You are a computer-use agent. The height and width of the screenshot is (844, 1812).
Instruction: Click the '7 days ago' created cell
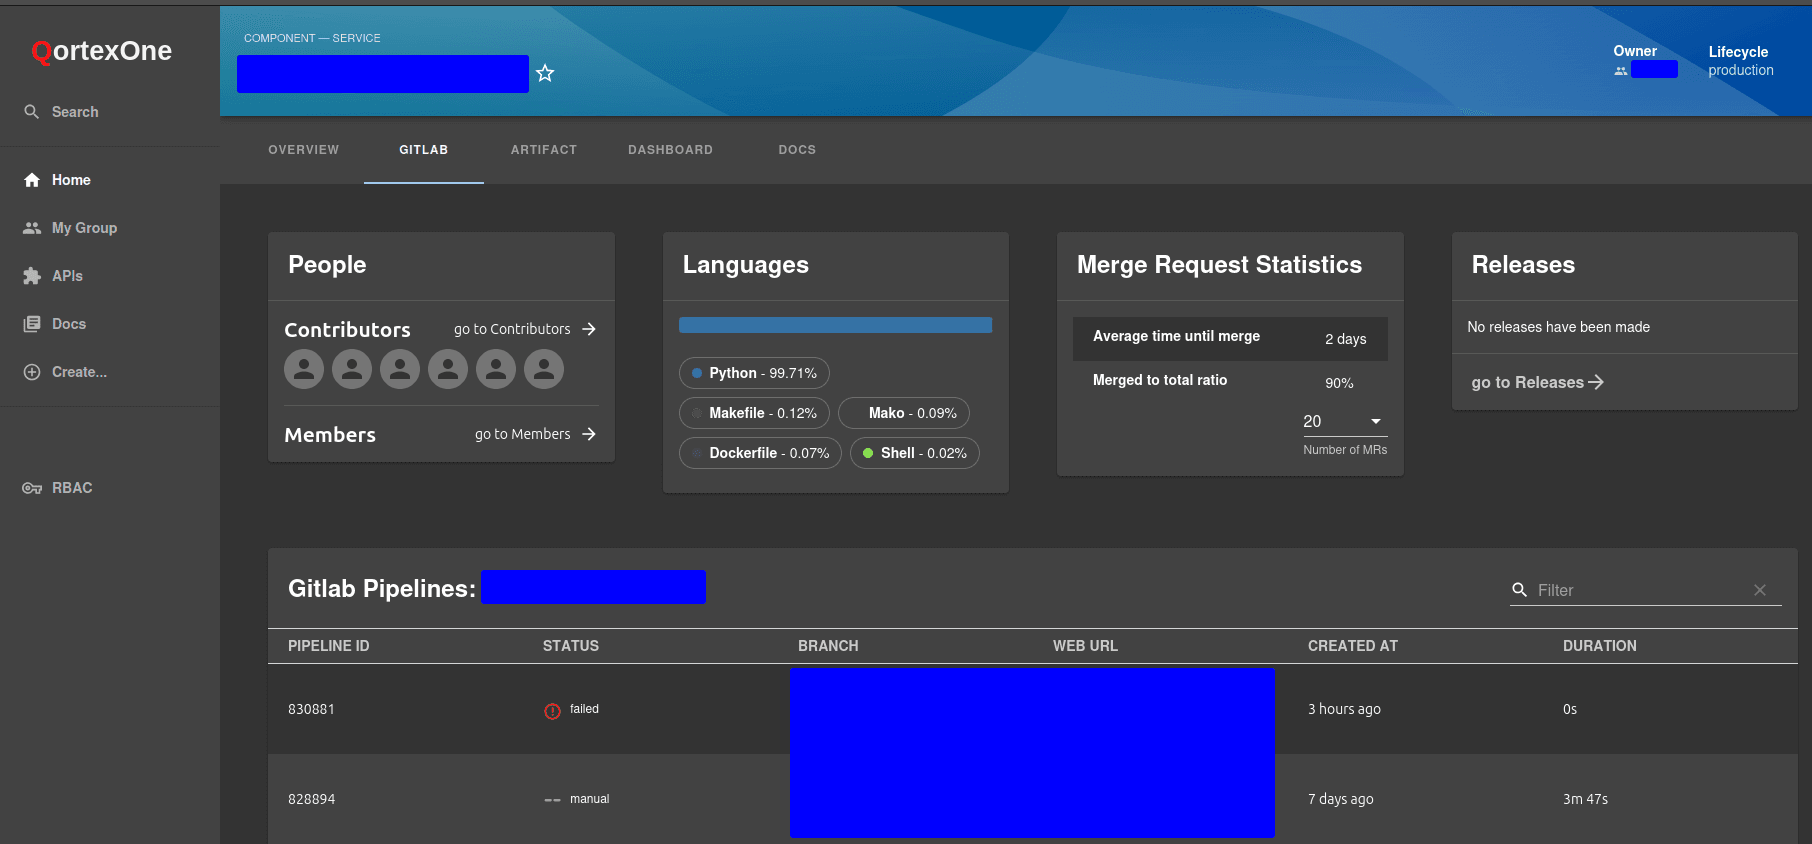[x=1340, y=799]
